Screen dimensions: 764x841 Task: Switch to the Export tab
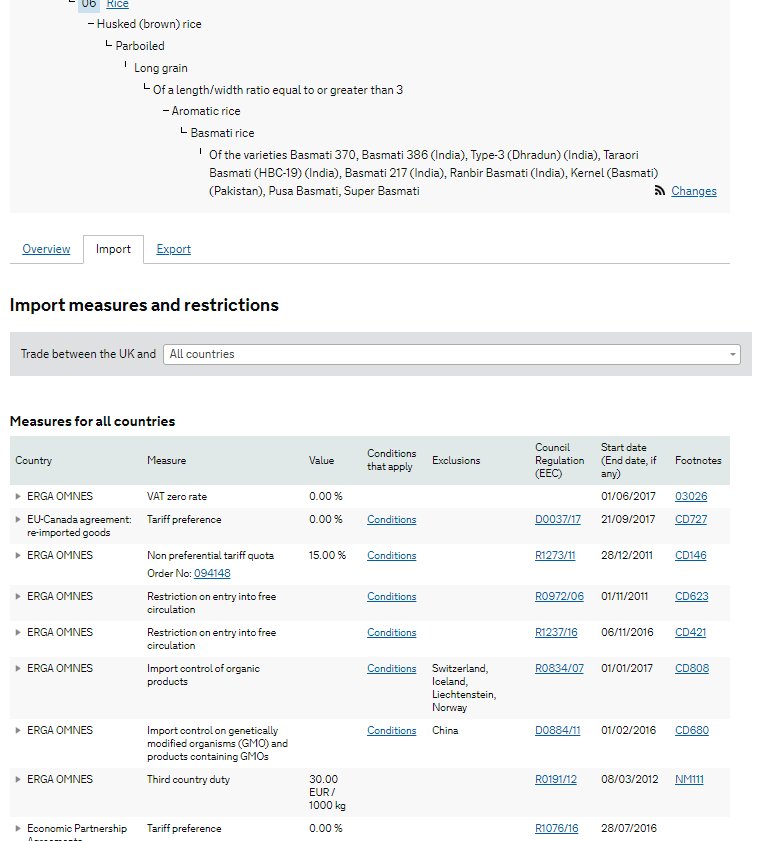173,249
